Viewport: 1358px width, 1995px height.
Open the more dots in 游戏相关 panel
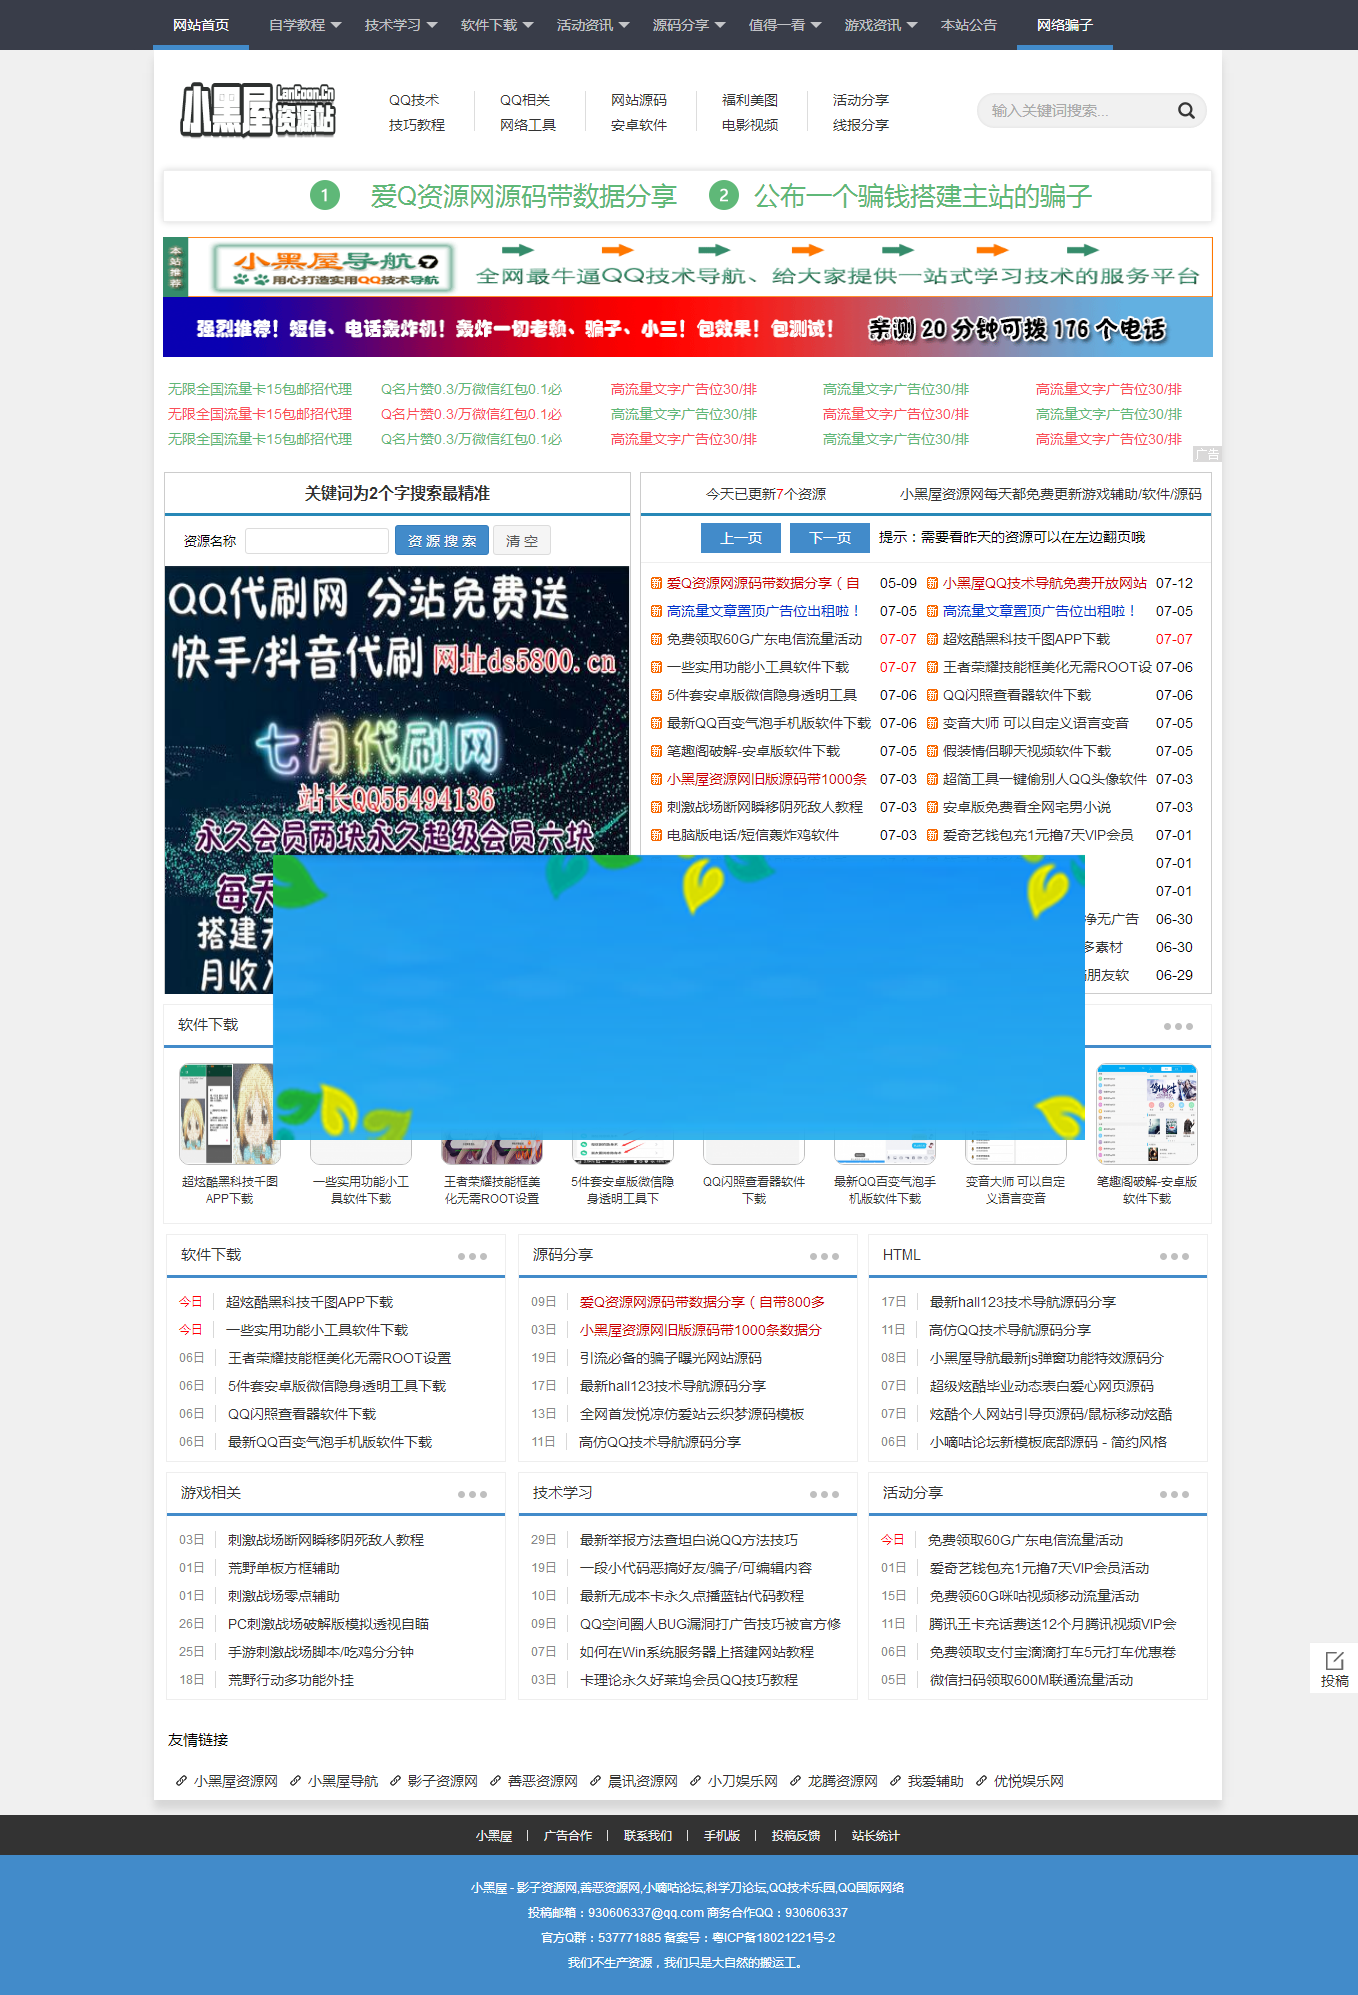pyautogui.click(x=472, y=1494)
